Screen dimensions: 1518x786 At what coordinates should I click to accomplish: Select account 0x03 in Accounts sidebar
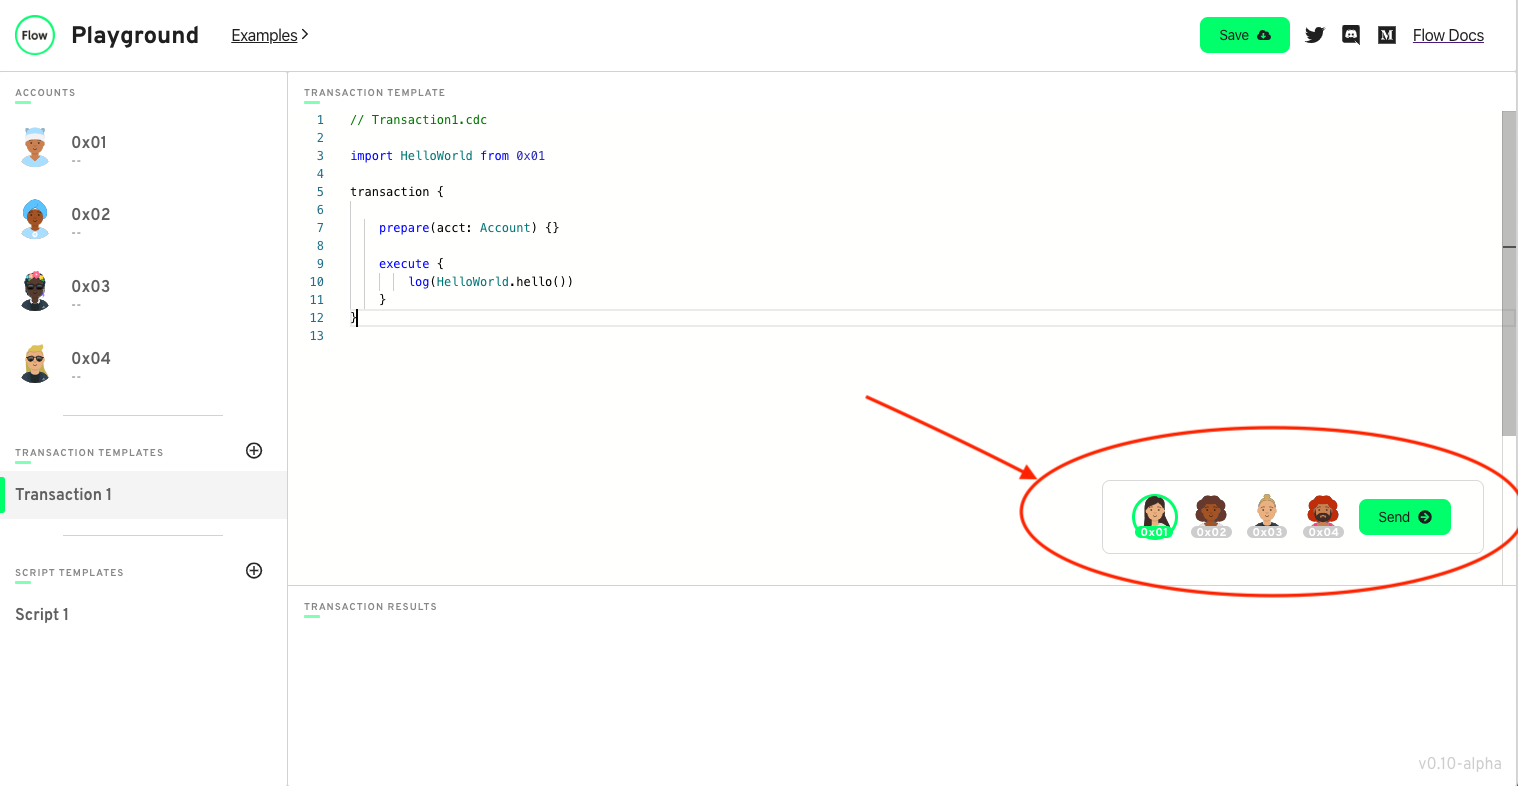click(143, 292)
